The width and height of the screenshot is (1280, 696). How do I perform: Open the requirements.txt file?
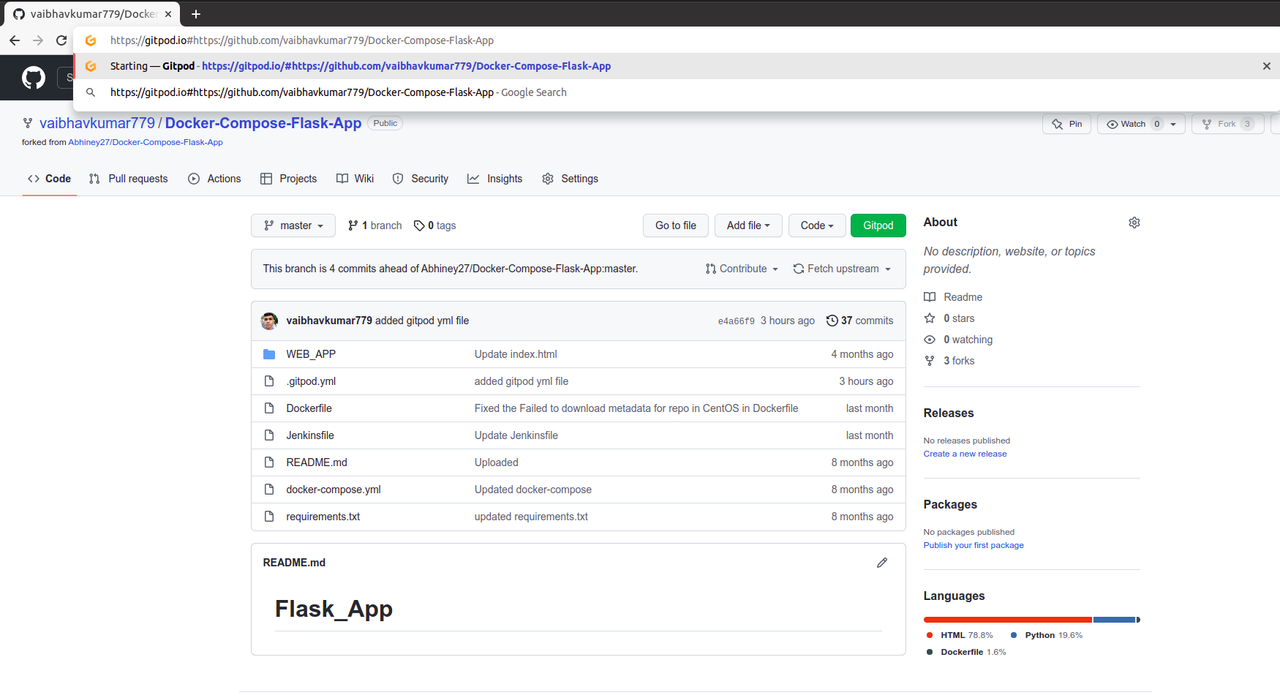[x=323, y=517]
